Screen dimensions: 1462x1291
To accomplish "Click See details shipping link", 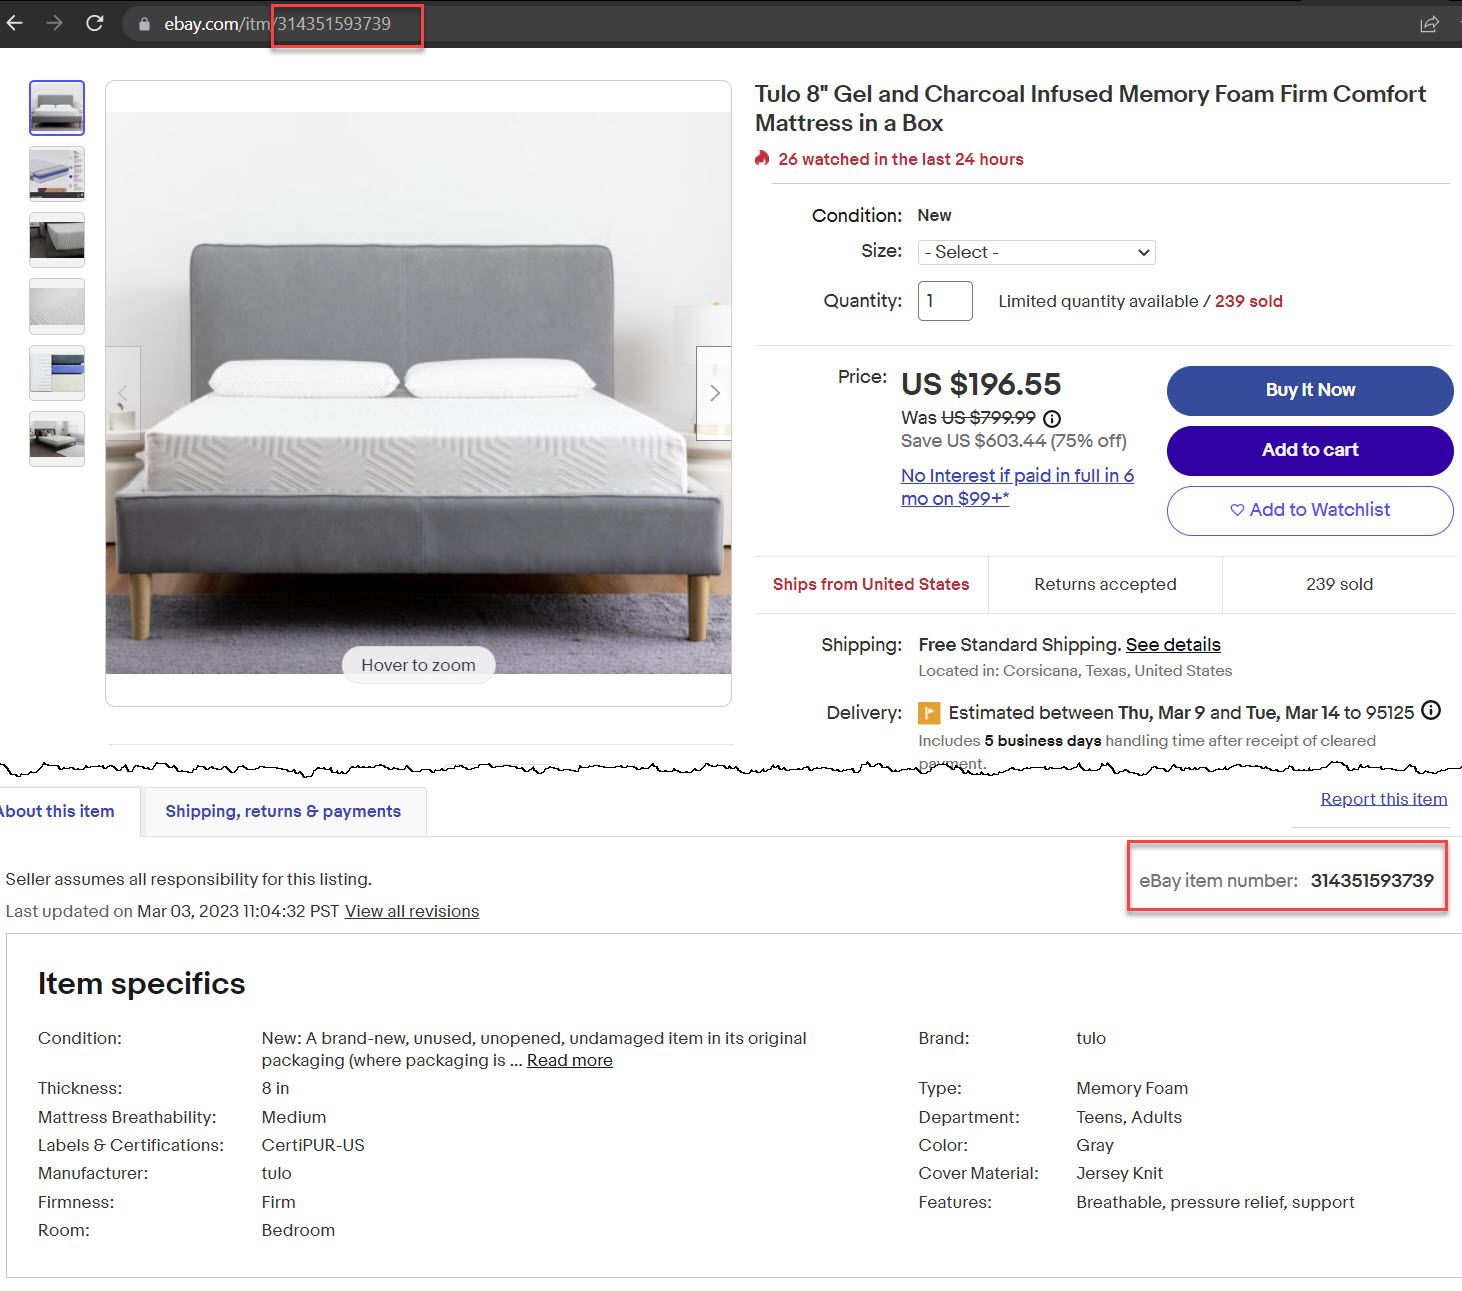I will point(1173,644).
